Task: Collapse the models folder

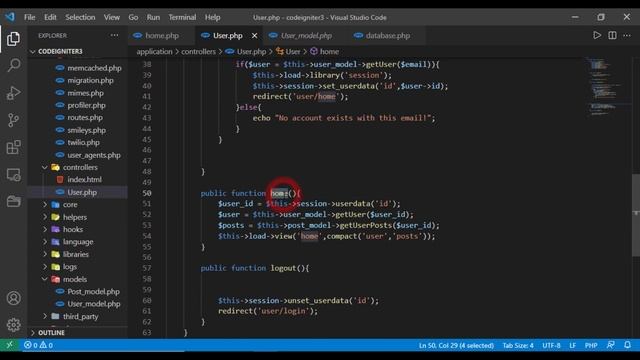Action: click(x=74, y=279)
